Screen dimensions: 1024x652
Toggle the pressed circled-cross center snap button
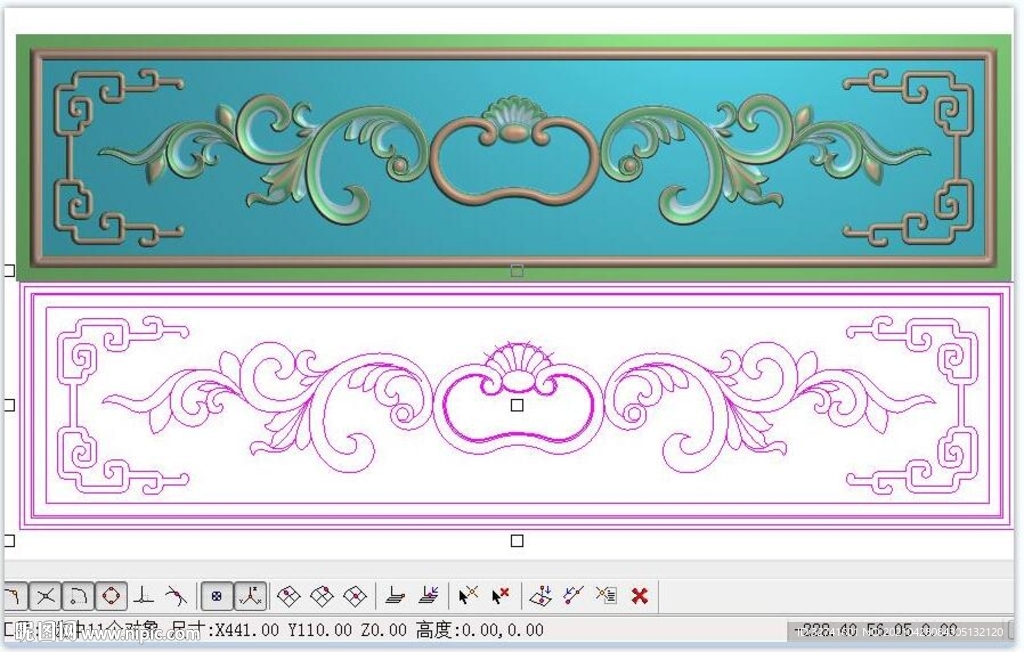pyautogui.click(x=216, y=597)
